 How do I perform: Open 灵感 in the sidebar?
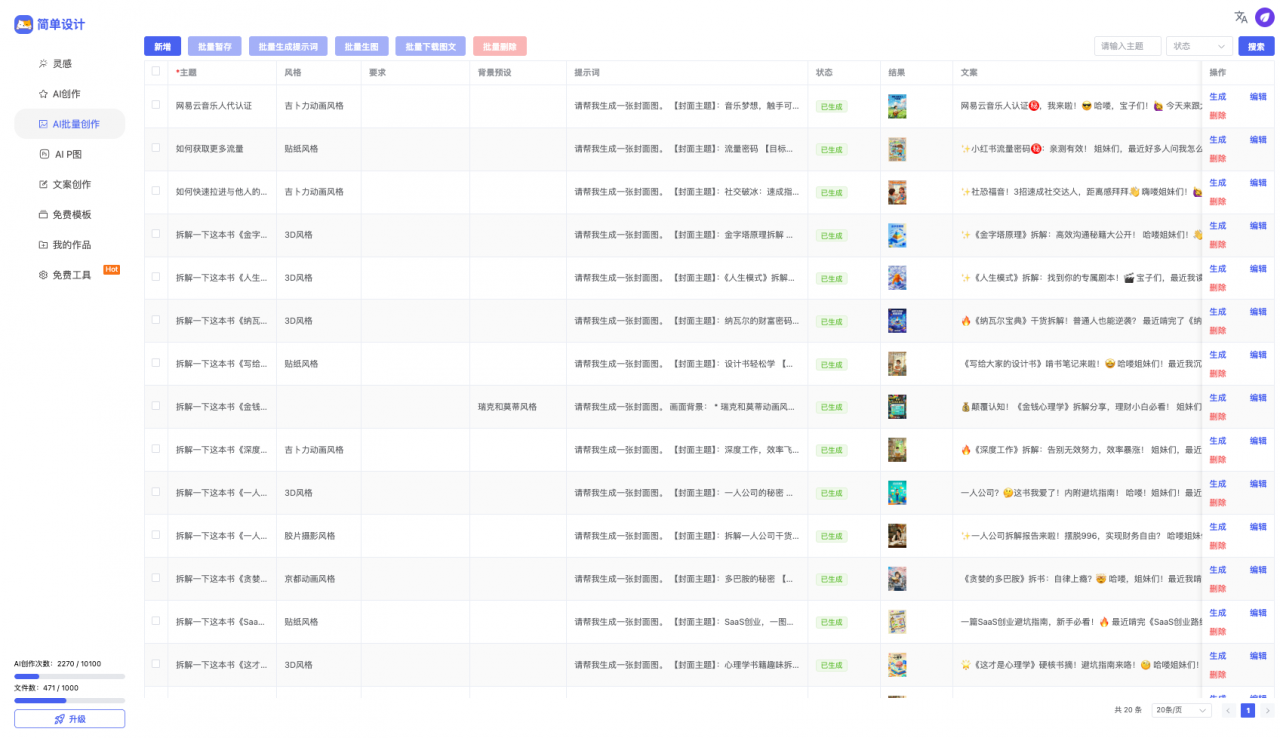coord(62,64)
